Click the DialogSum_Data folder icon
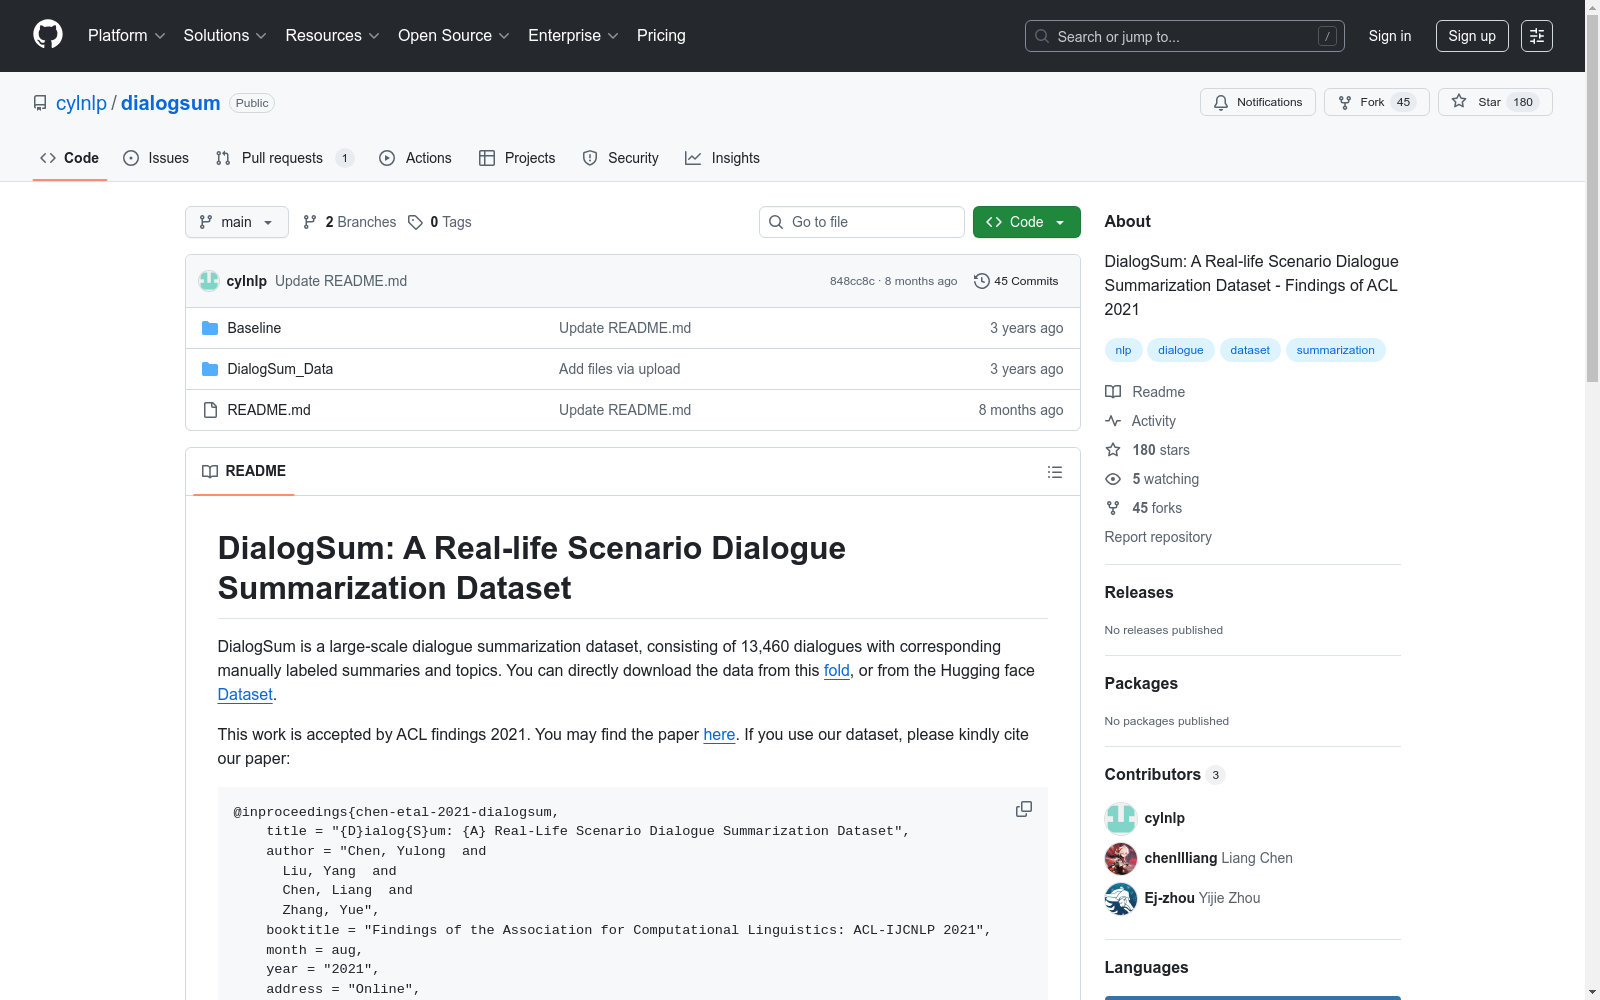This screenshot has width=1600, height=1000. [x=210, y=369]
